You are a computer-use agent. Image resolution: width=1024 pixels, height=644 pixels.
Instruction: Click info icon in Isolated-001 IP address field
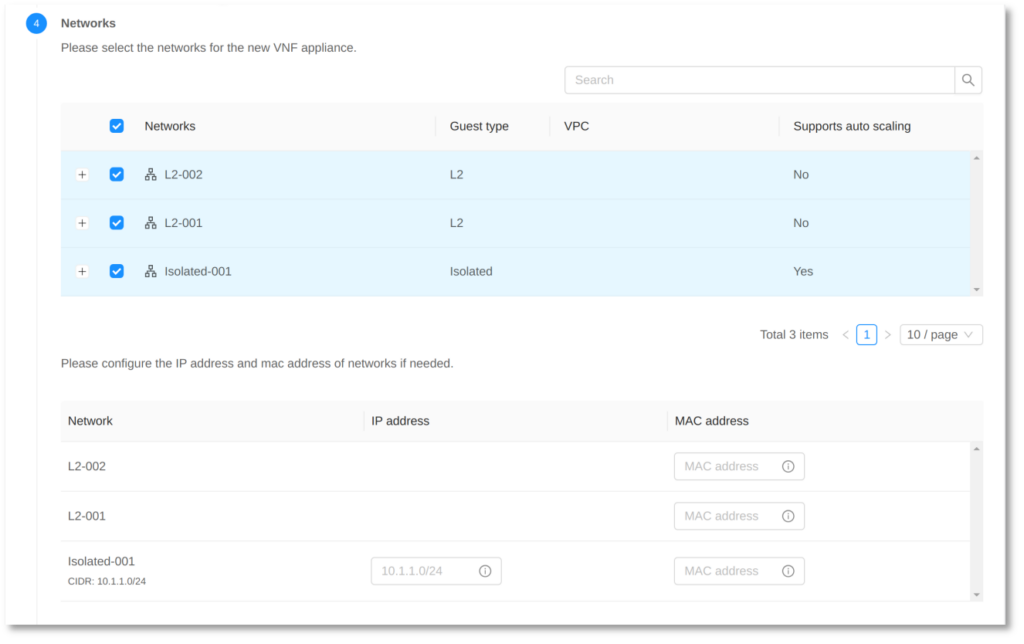pos(485,571)
